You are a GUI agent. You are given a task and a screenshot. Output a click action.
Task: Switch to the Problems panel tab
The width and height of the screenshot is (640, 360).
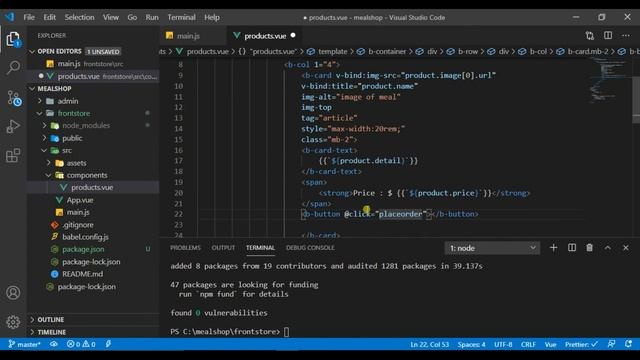tap(185, 248)
